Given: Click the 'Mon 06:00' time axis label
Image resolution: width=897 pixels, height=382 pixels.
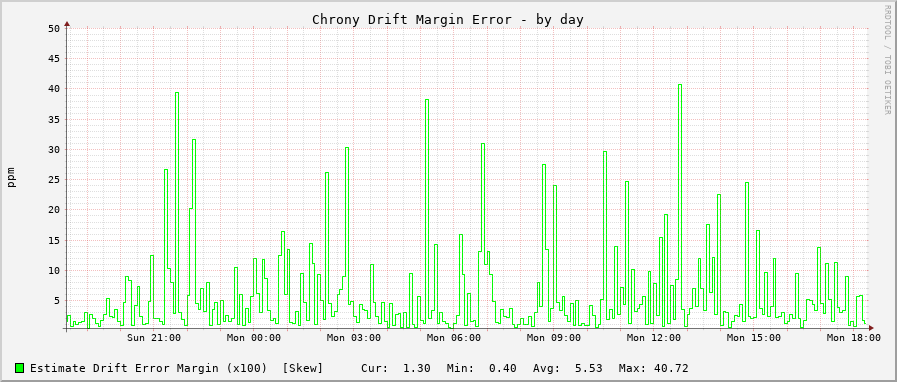Looking at the screenshot, I should pyautogui.click(x=454, y=338).
